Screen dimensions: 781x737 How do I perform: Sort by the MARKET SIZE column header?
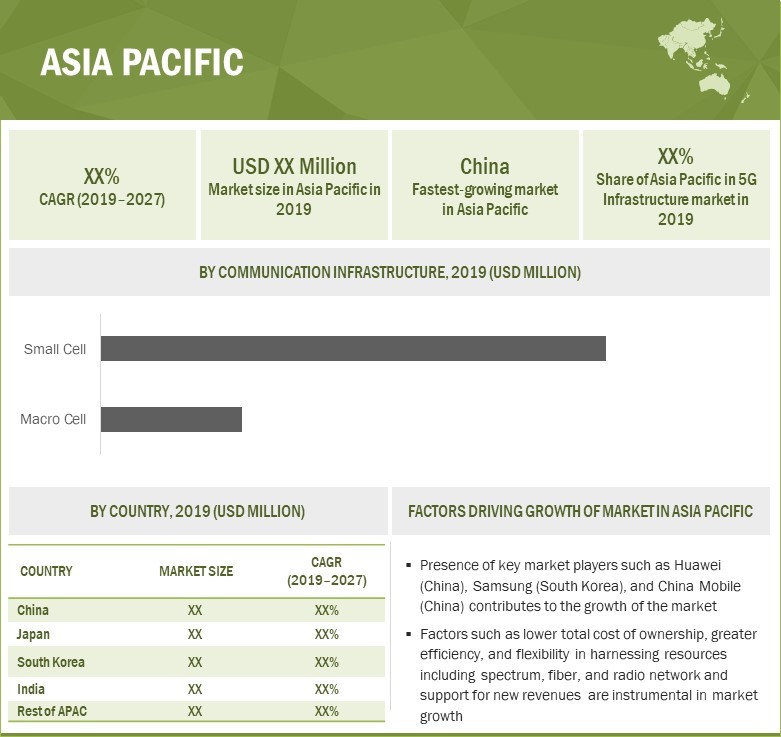click(x=195, y=571)
